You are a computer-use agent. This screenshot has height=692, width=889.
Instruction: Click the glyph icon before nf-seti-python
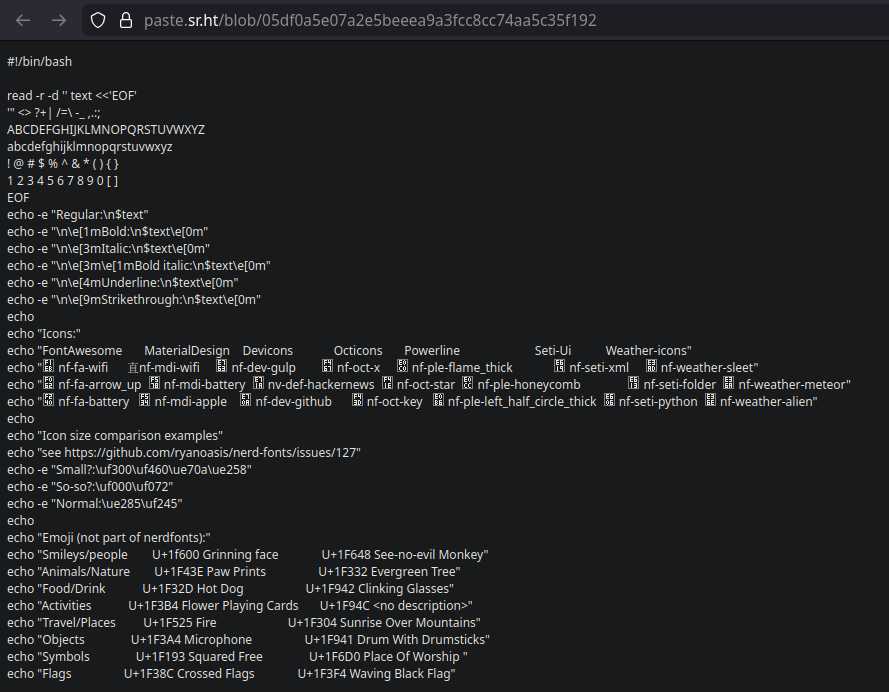coord(609,402)
